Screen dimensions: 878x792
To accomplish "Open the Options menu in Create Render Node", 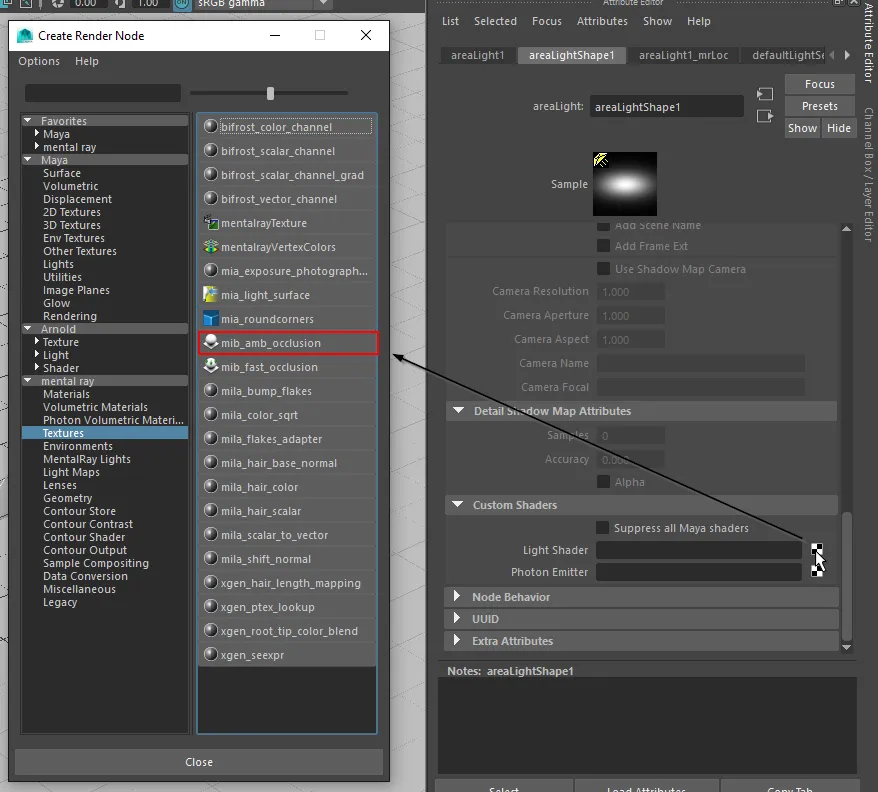I will pyautogui.click(x=39, y=61).
